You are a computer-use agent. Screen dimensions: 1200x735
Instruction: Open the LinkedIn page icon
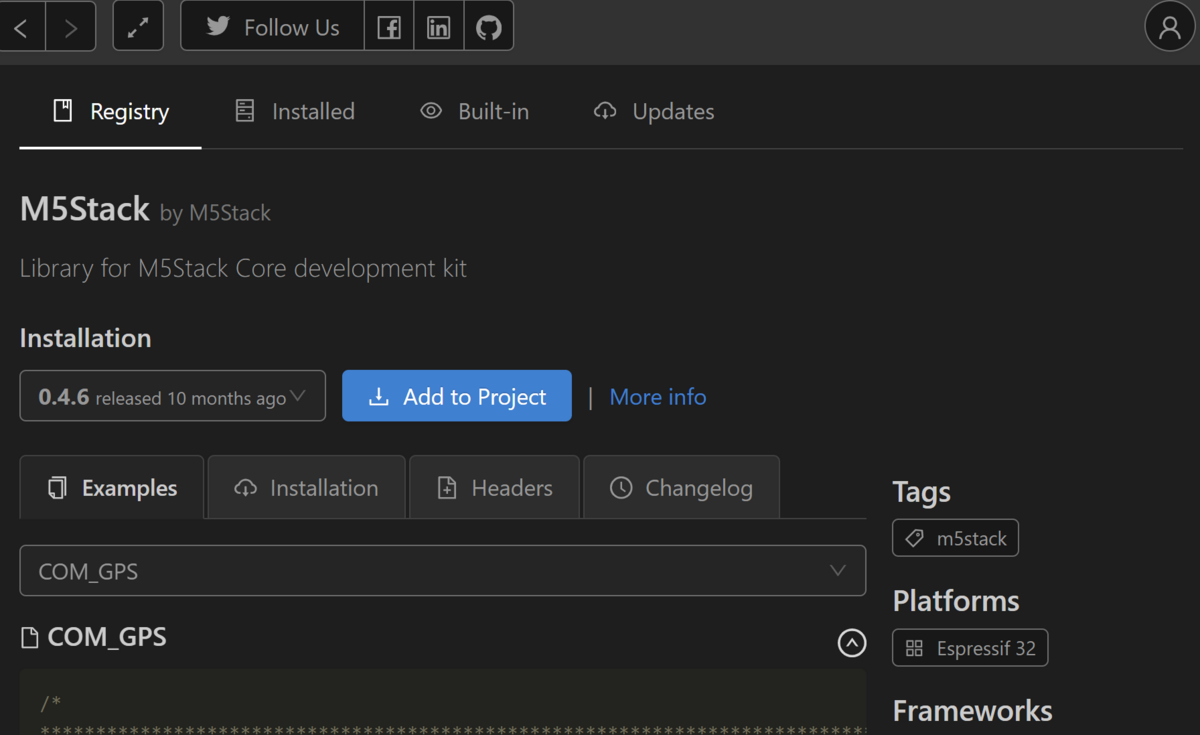pyautogui.click(x=438, y=26)
